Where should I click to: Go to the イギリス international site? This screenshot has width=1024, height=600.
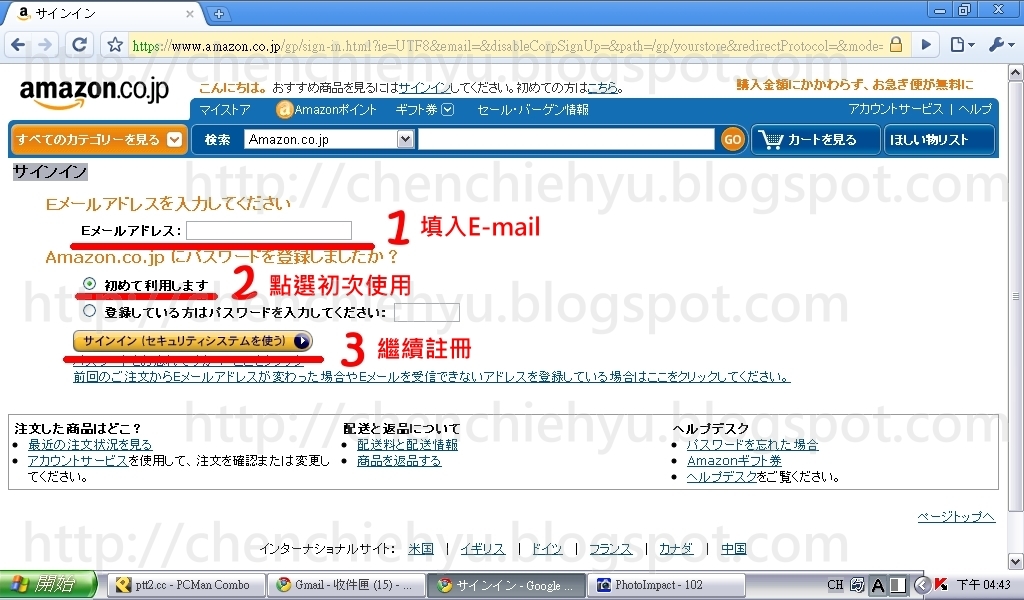click(x=483, y=548)
